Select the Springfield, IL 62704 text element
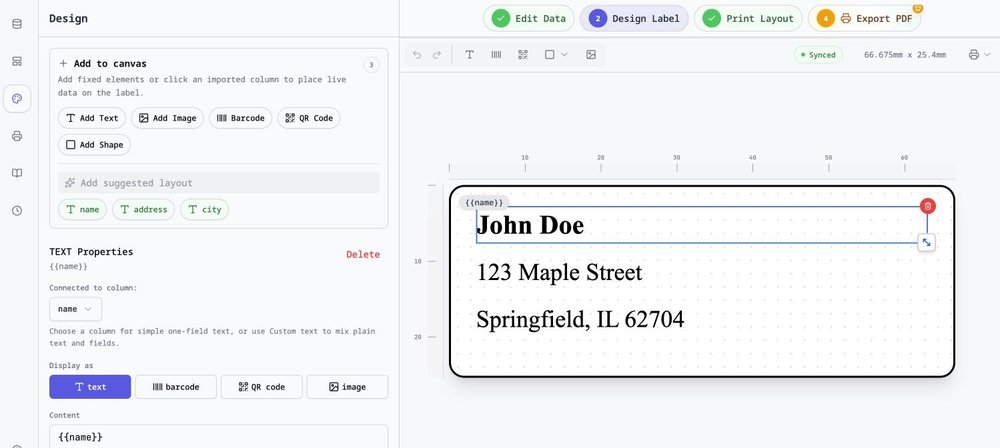This screenshot has width=1000, height=448. tap(580, 318)
